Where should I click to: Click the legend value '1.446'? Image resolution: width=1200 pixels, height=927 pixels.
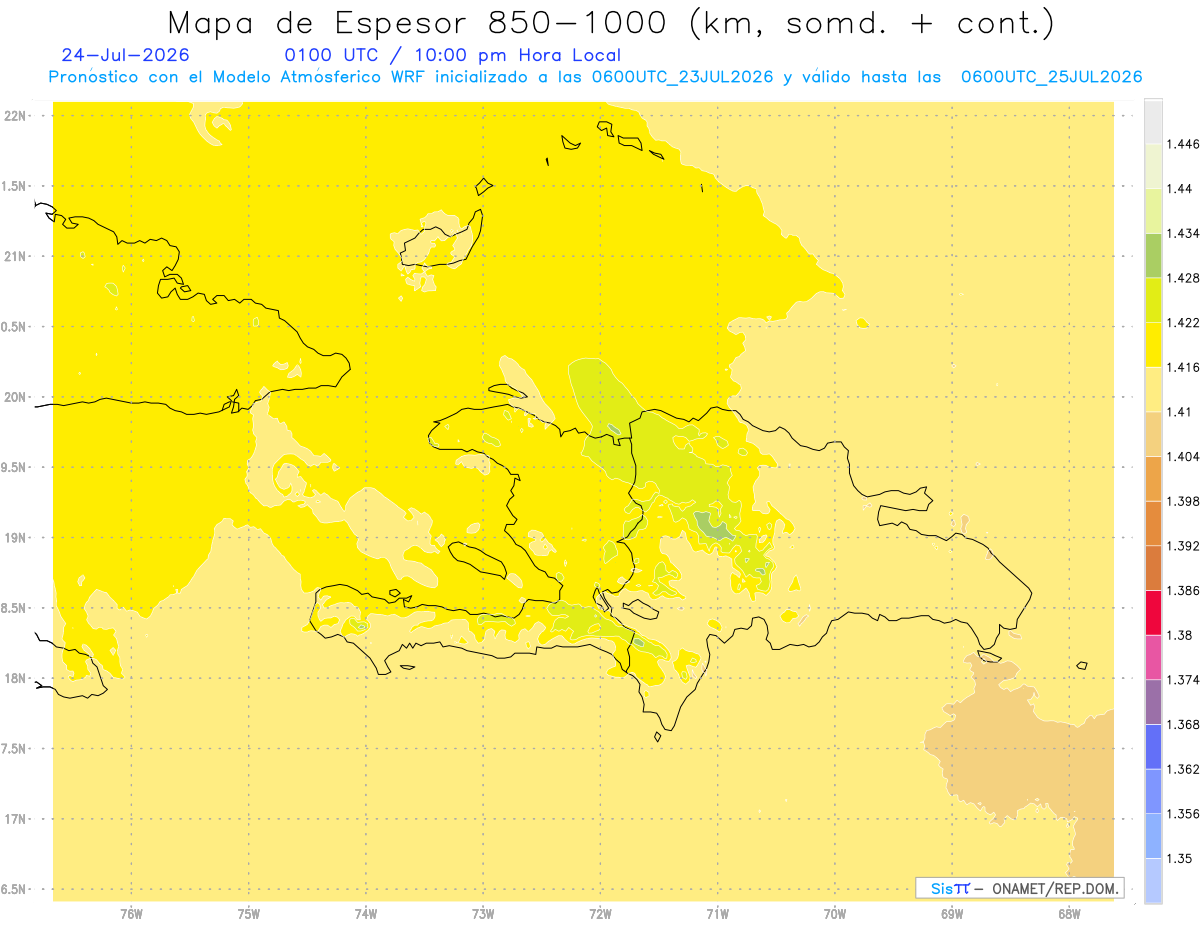tap(1184, 145)
